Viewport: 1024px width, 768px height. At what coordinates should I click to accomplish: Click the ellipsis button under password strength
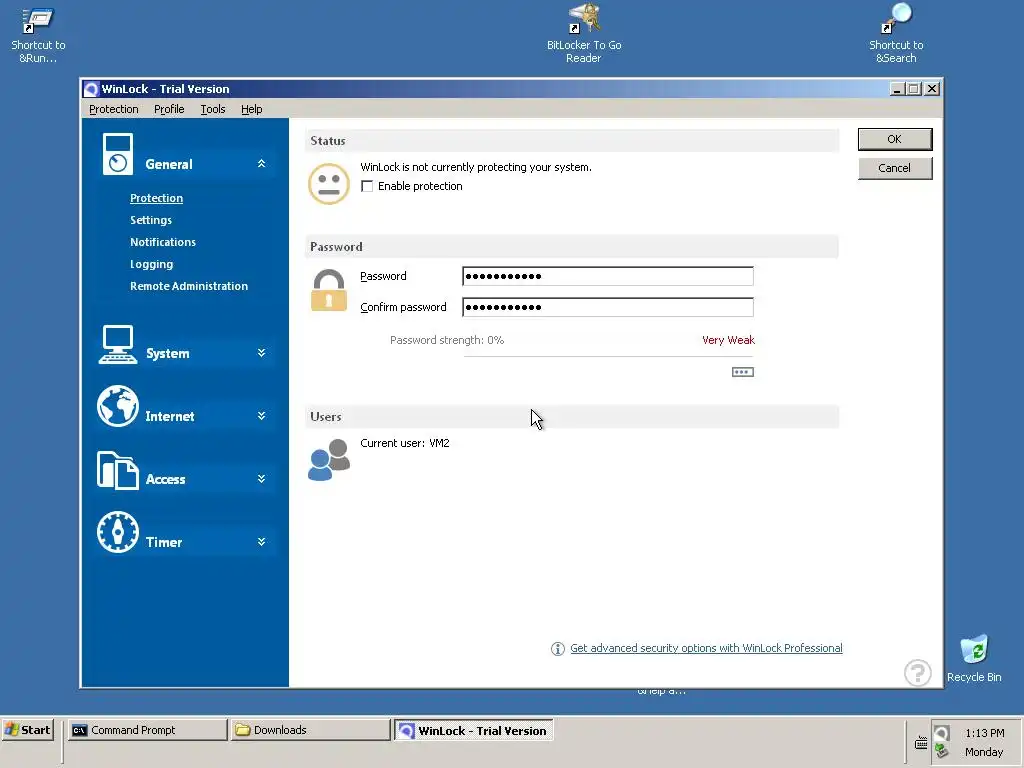(x=743, y=372)
